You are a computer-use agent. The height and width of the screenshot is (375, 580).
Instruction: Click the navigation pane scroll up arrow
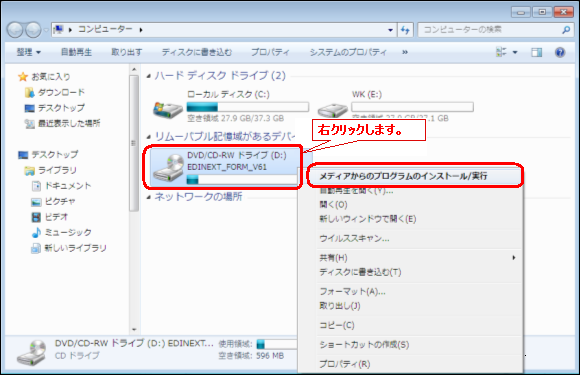[134, 69]
